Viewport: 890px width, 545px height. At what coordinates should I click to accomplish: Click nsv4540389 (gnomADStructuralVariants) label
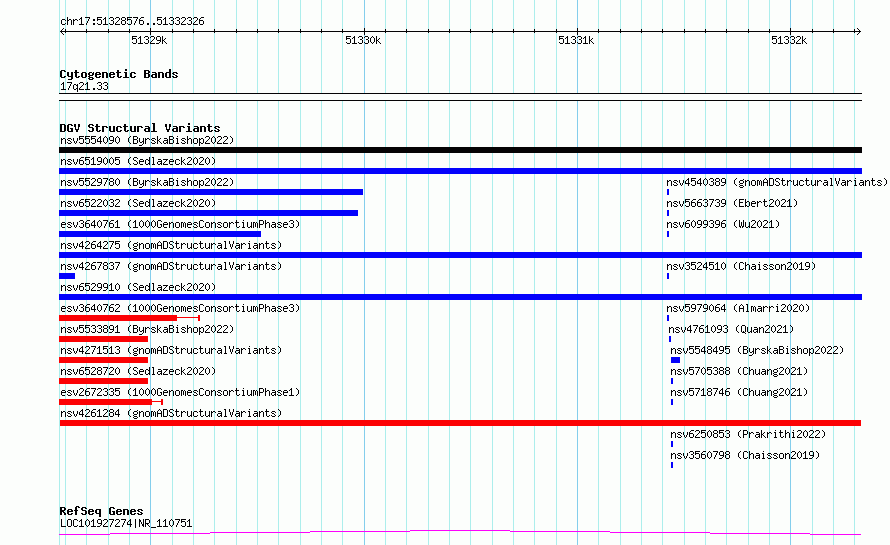click(776, 182)
